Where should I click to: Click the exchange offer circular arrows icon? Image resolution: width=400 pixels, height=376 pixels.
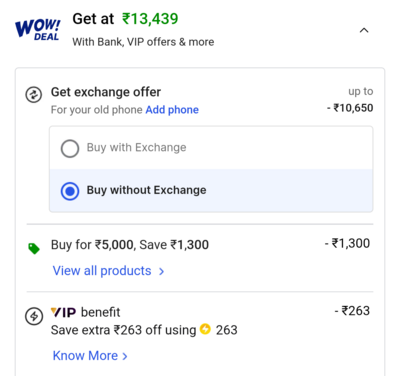34,95
